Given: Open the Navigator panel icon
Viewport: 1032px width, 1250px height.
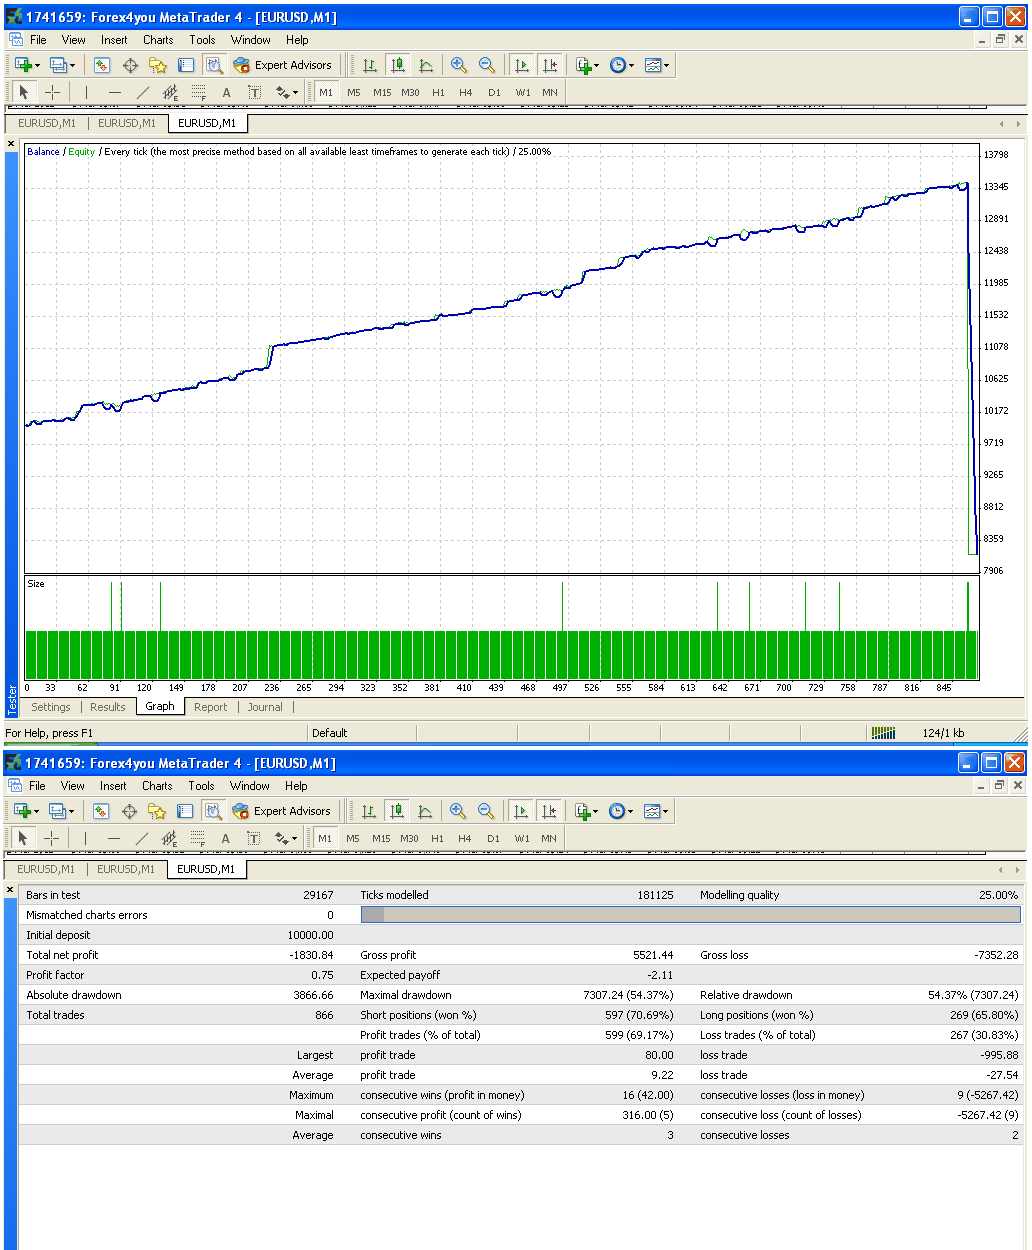Looking at the screenshot, I should [x=158, y=64].
